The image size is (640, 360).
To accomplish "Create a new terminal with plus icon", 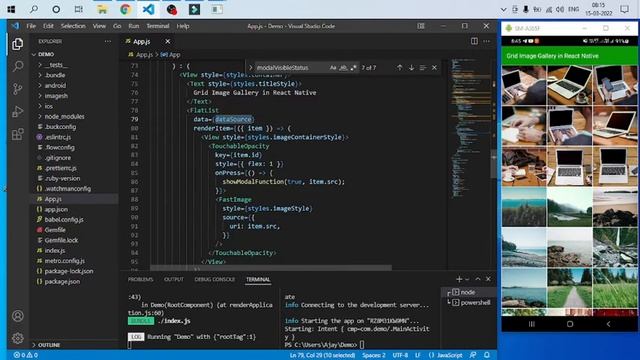I will pyautogui.click(x=459, y=279).
